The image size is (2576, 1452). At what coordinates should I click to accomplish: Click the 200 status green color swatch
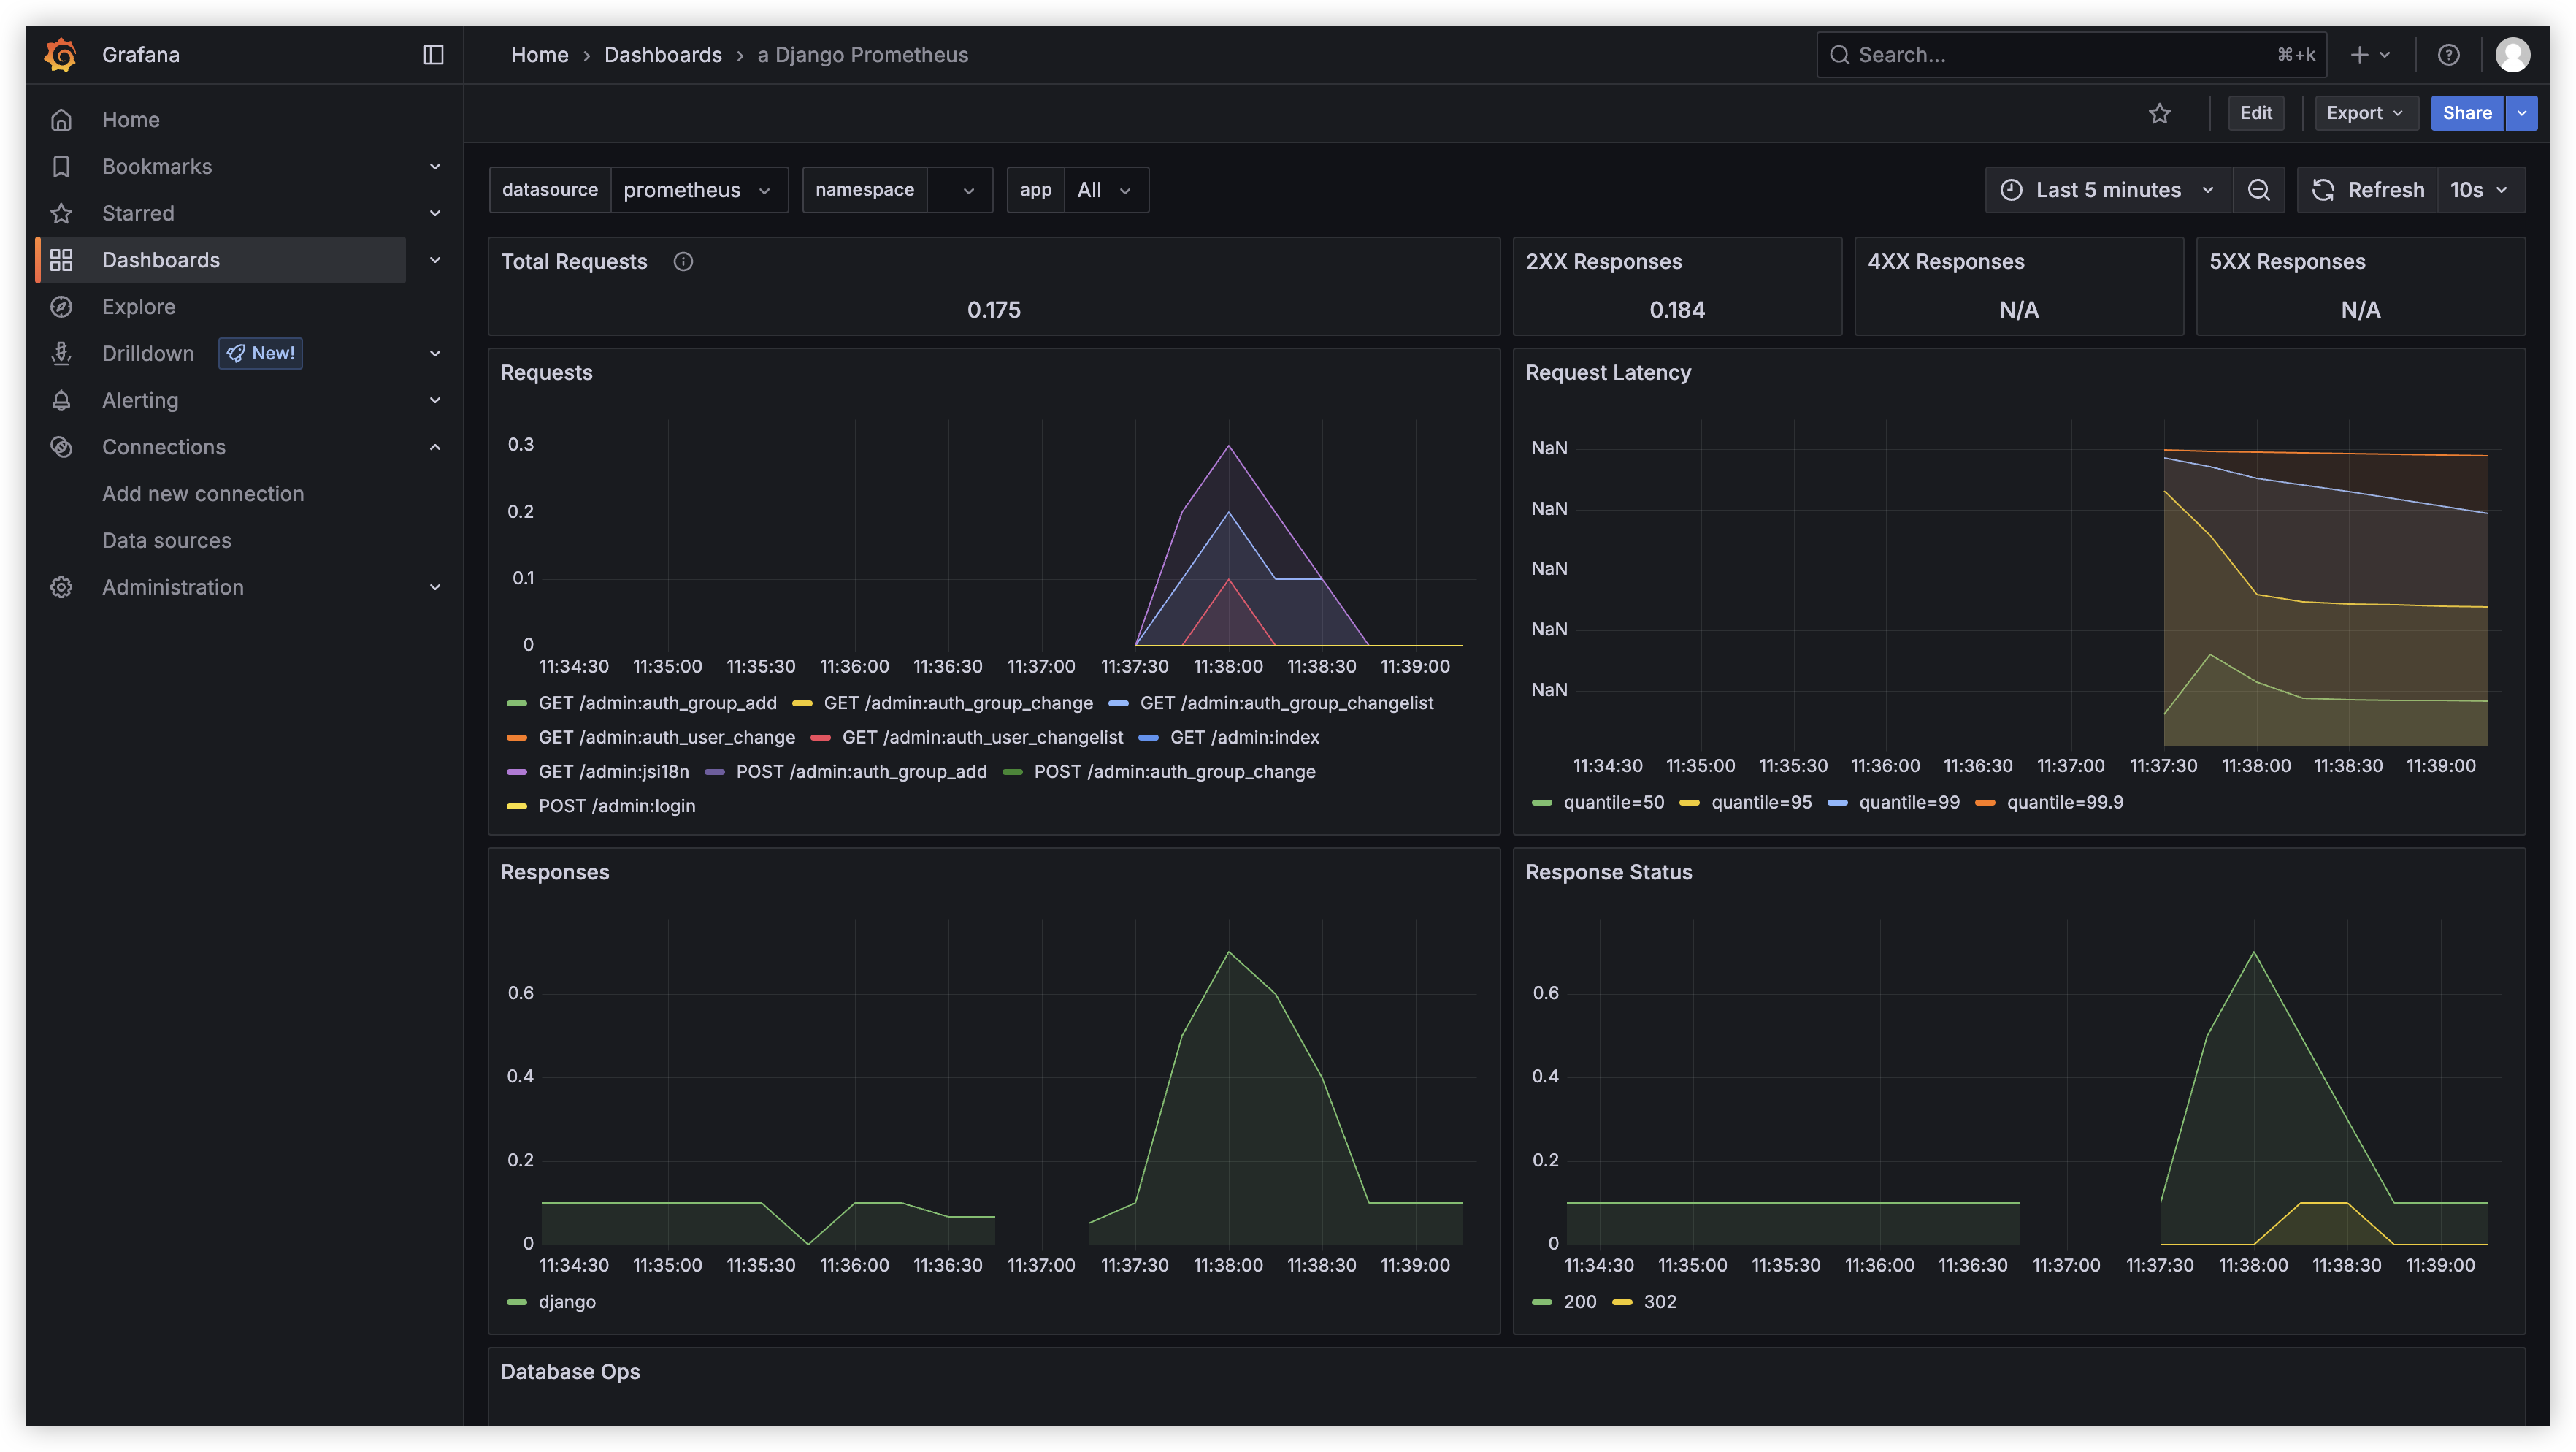1542,1302
